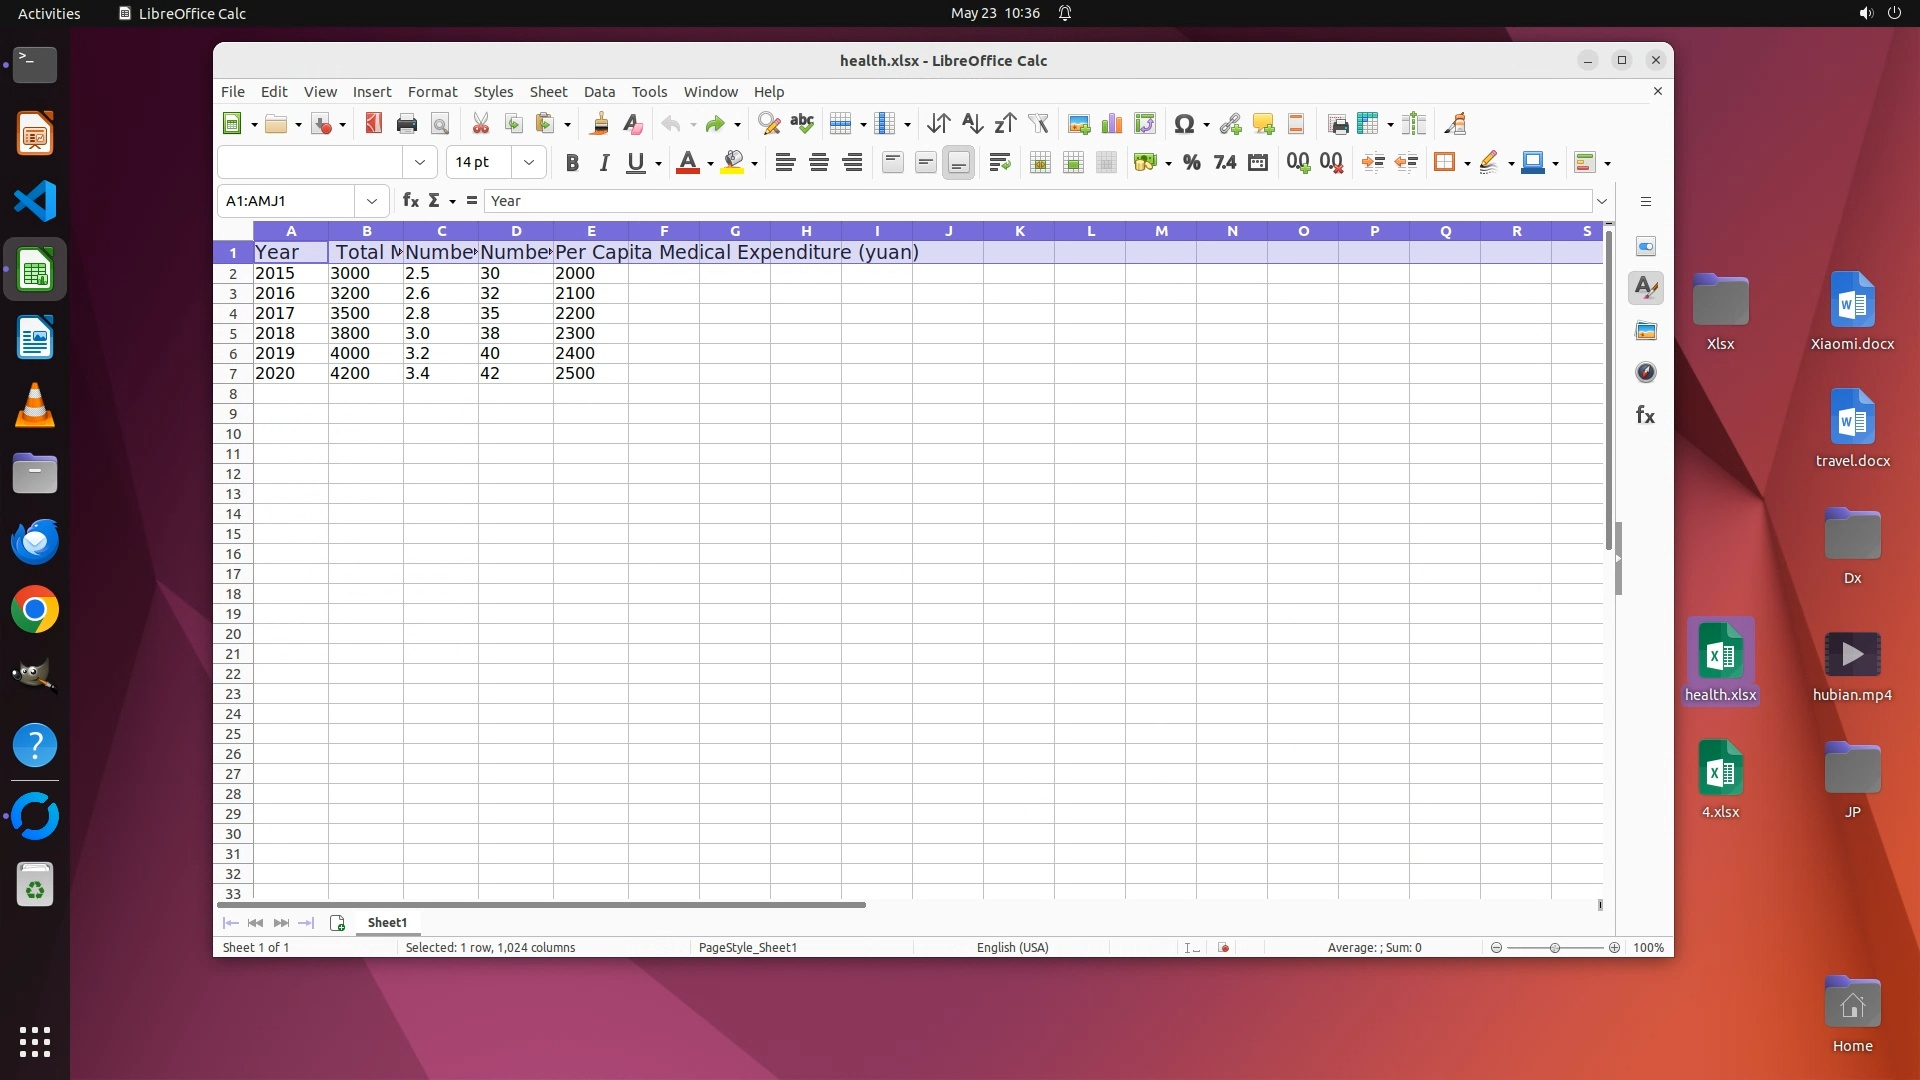
Task: Click the 100% zoom level in the status bar
Action: [1648, 948]
